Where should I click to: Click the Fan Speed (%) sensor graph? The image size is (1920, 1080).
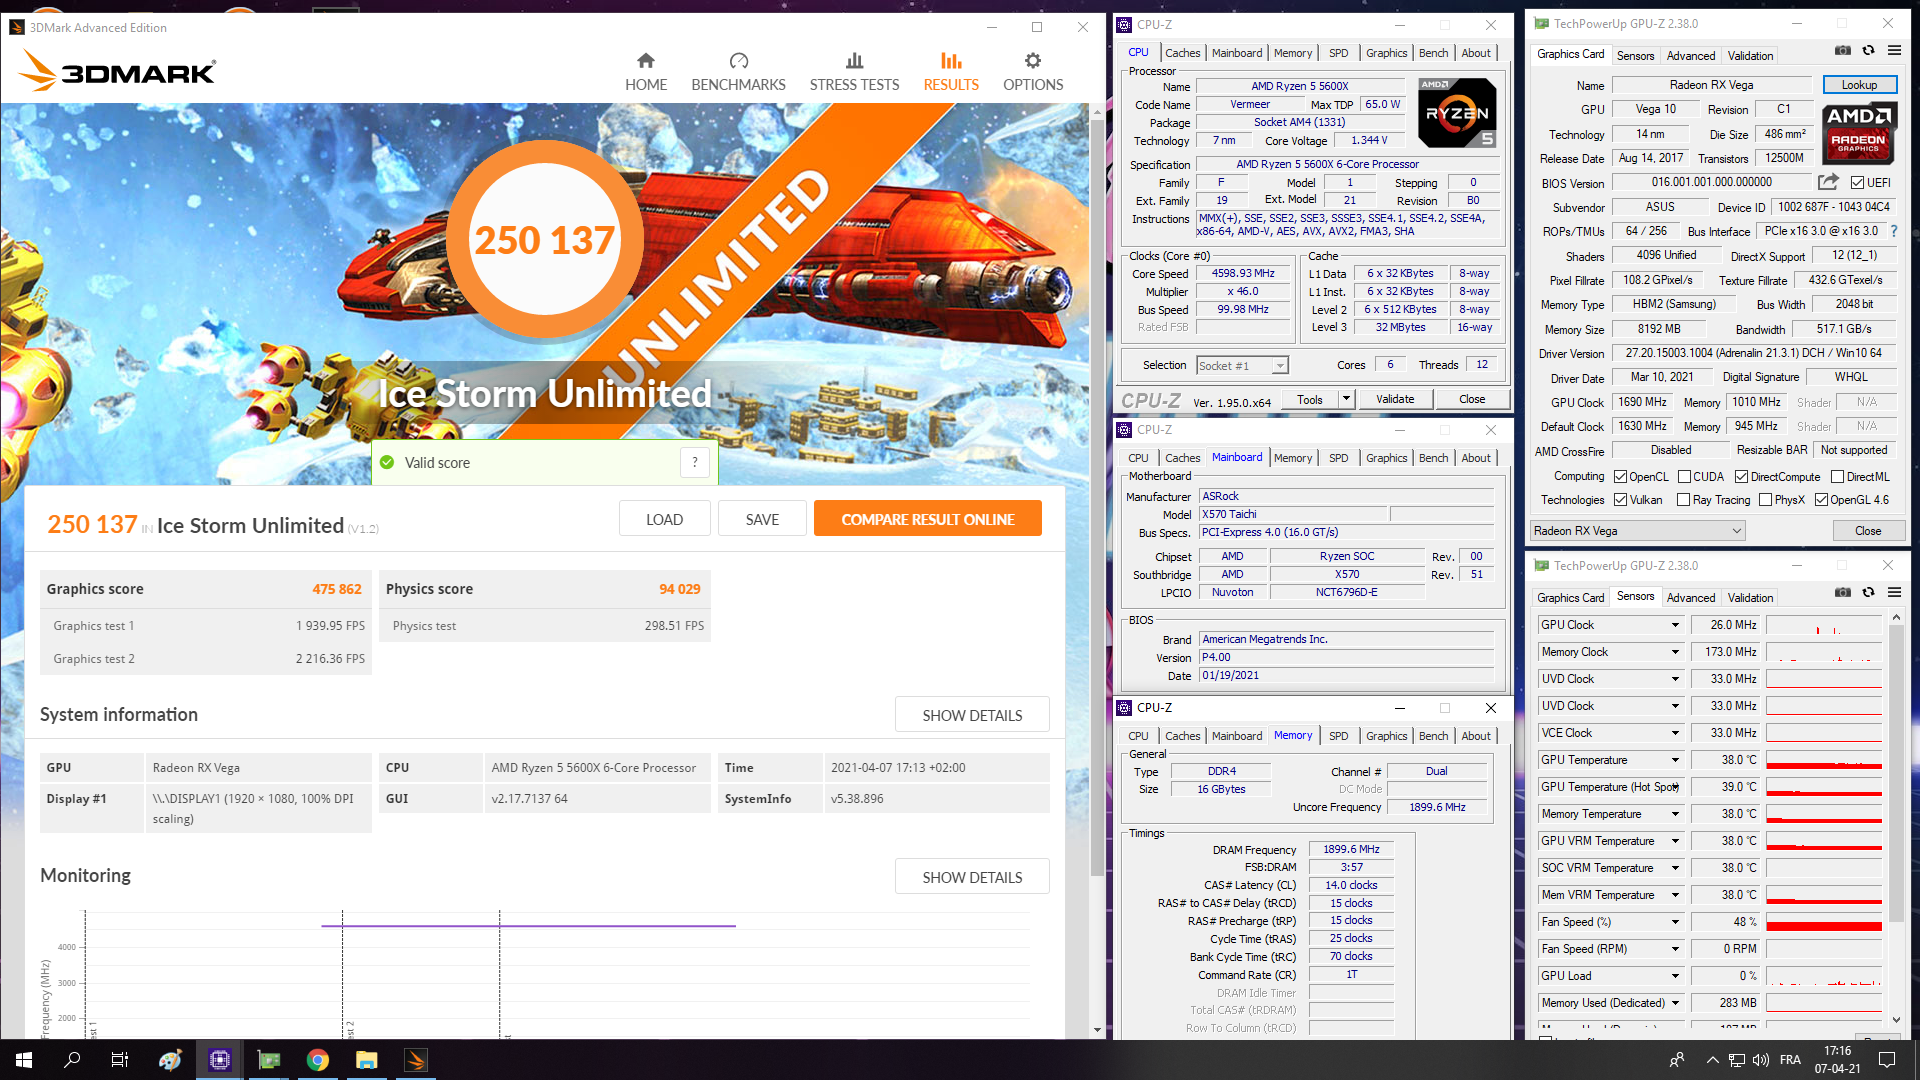pos(1824,922)
